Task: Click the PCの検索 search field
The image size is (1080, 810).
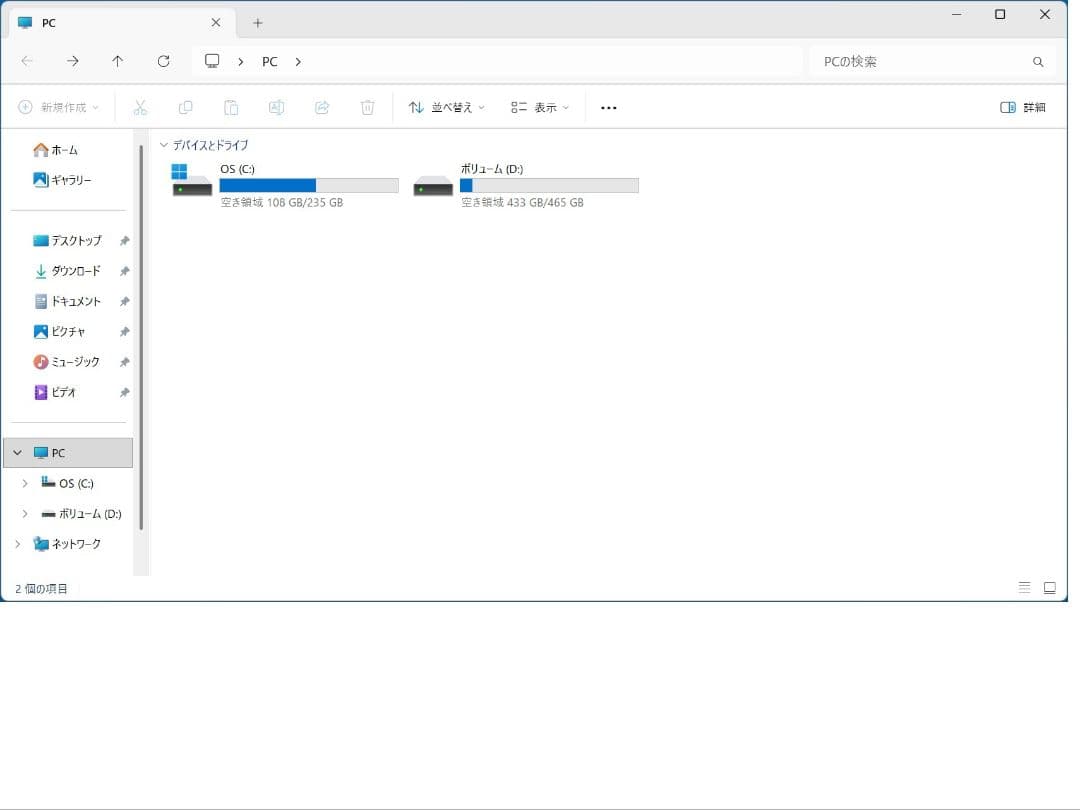Action: point(930,61)
